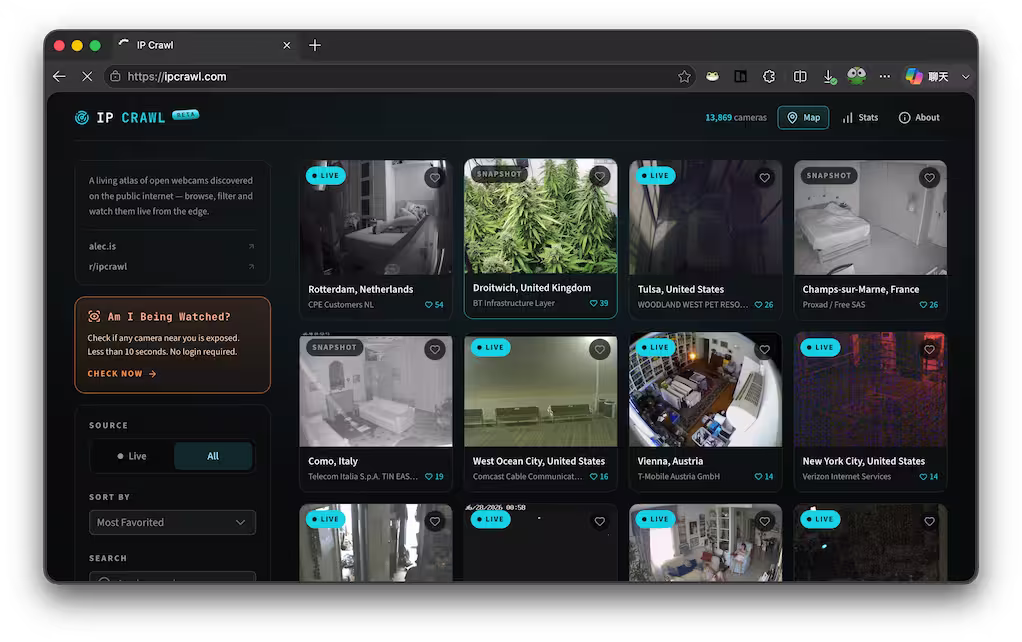Favorite the Rotterdam, Netherlands camera with the heart icon
The image size is (1022, 642).
(x=435, y=177)
